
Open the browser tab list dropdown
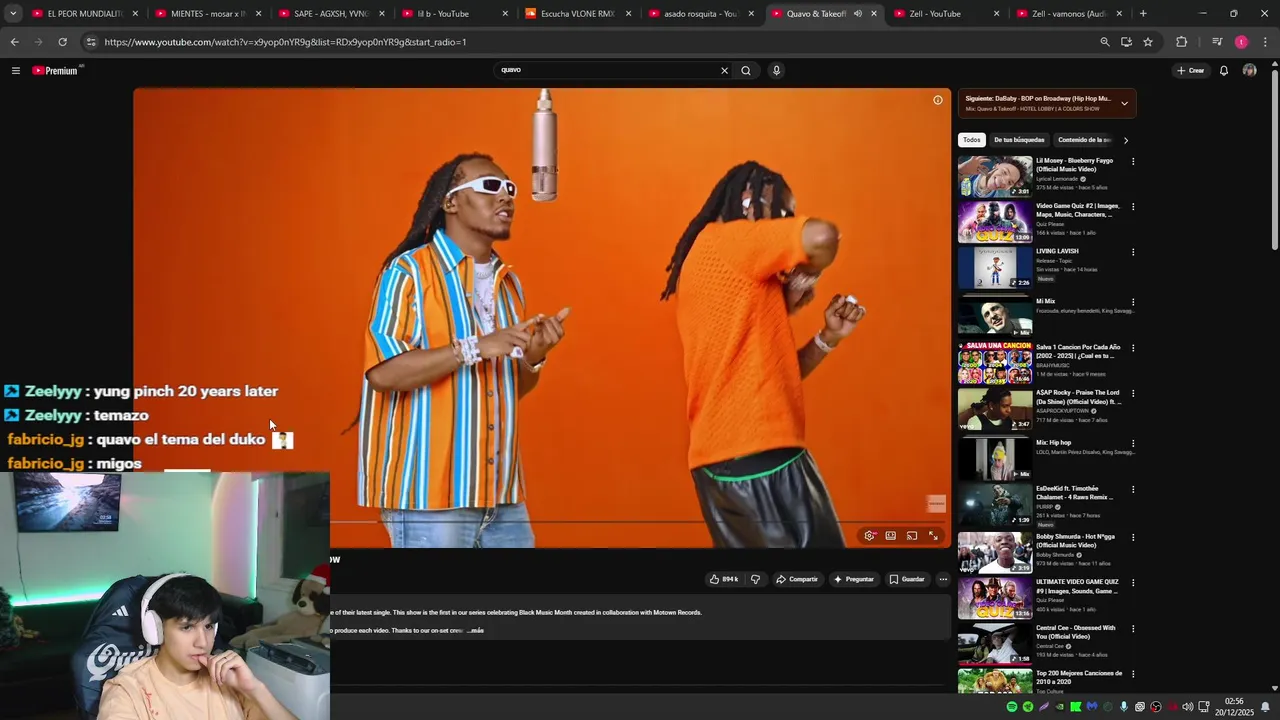(x=13, y=14)
